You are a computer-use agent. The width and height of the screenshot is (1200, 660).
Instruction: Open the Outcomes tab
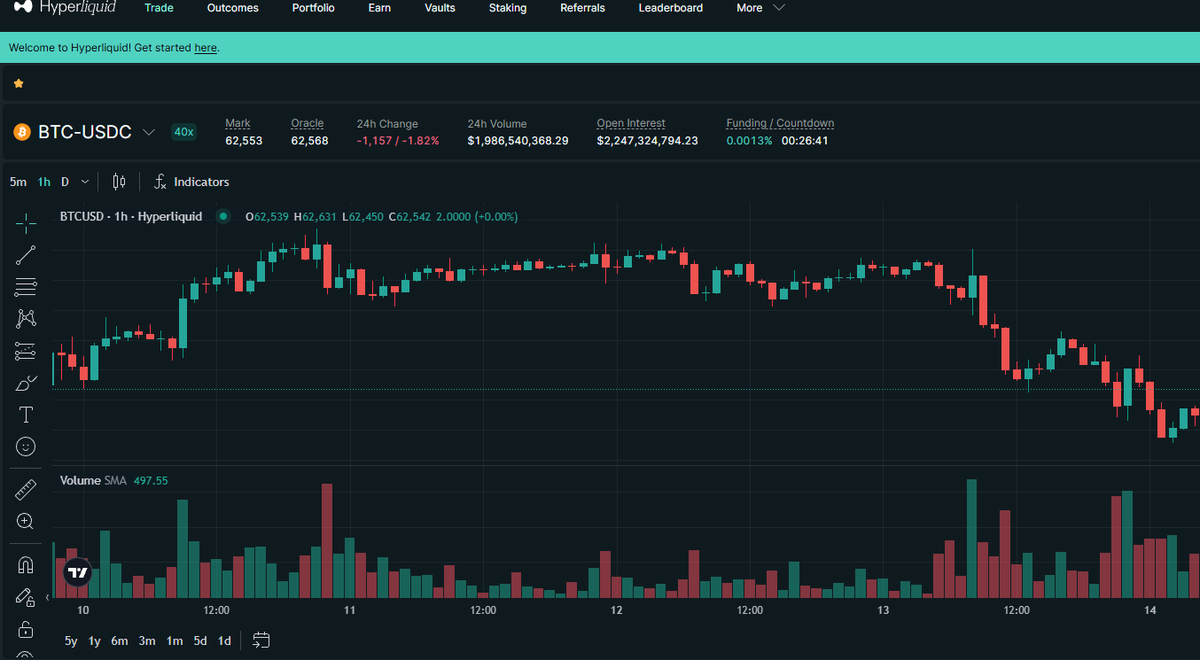click(x=233, y=8)
